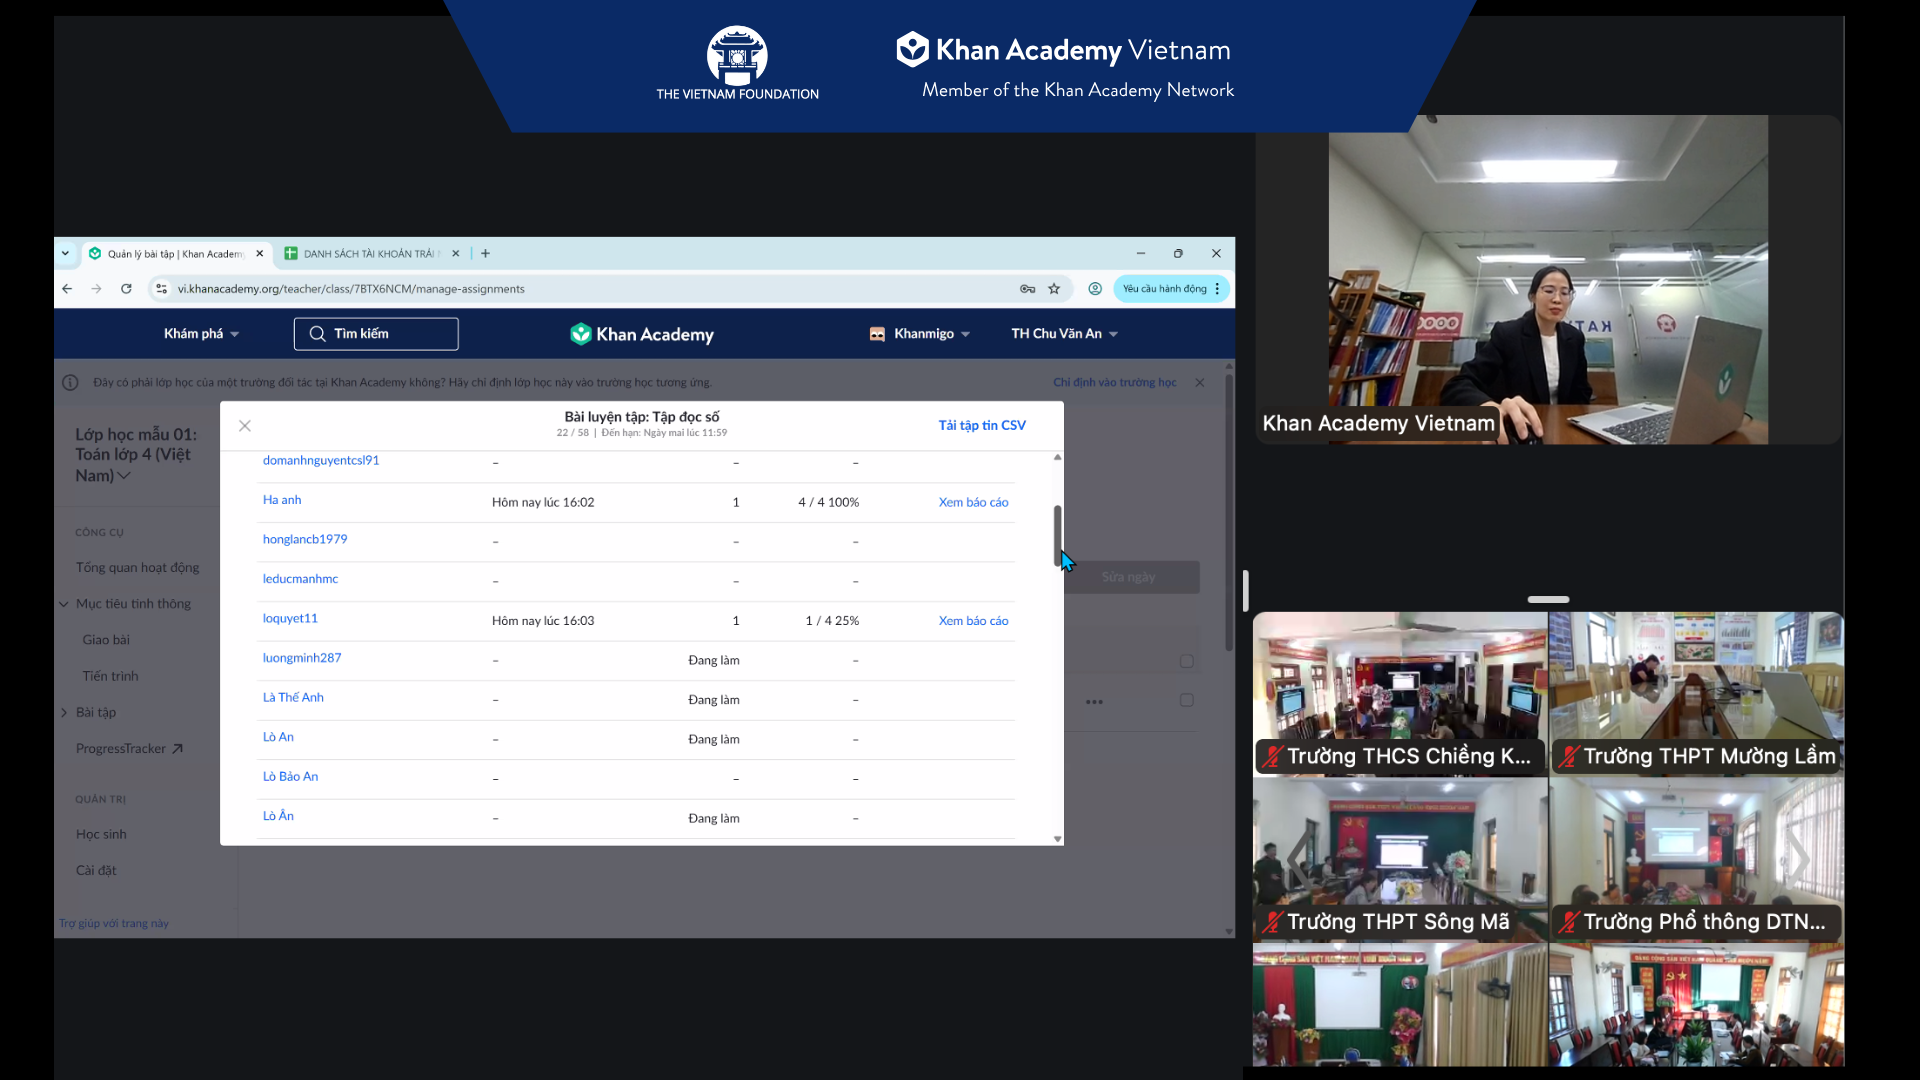Tick the upper assignment row checkbox
The image size is (1920, 1080).
[x=1187, y=661]
